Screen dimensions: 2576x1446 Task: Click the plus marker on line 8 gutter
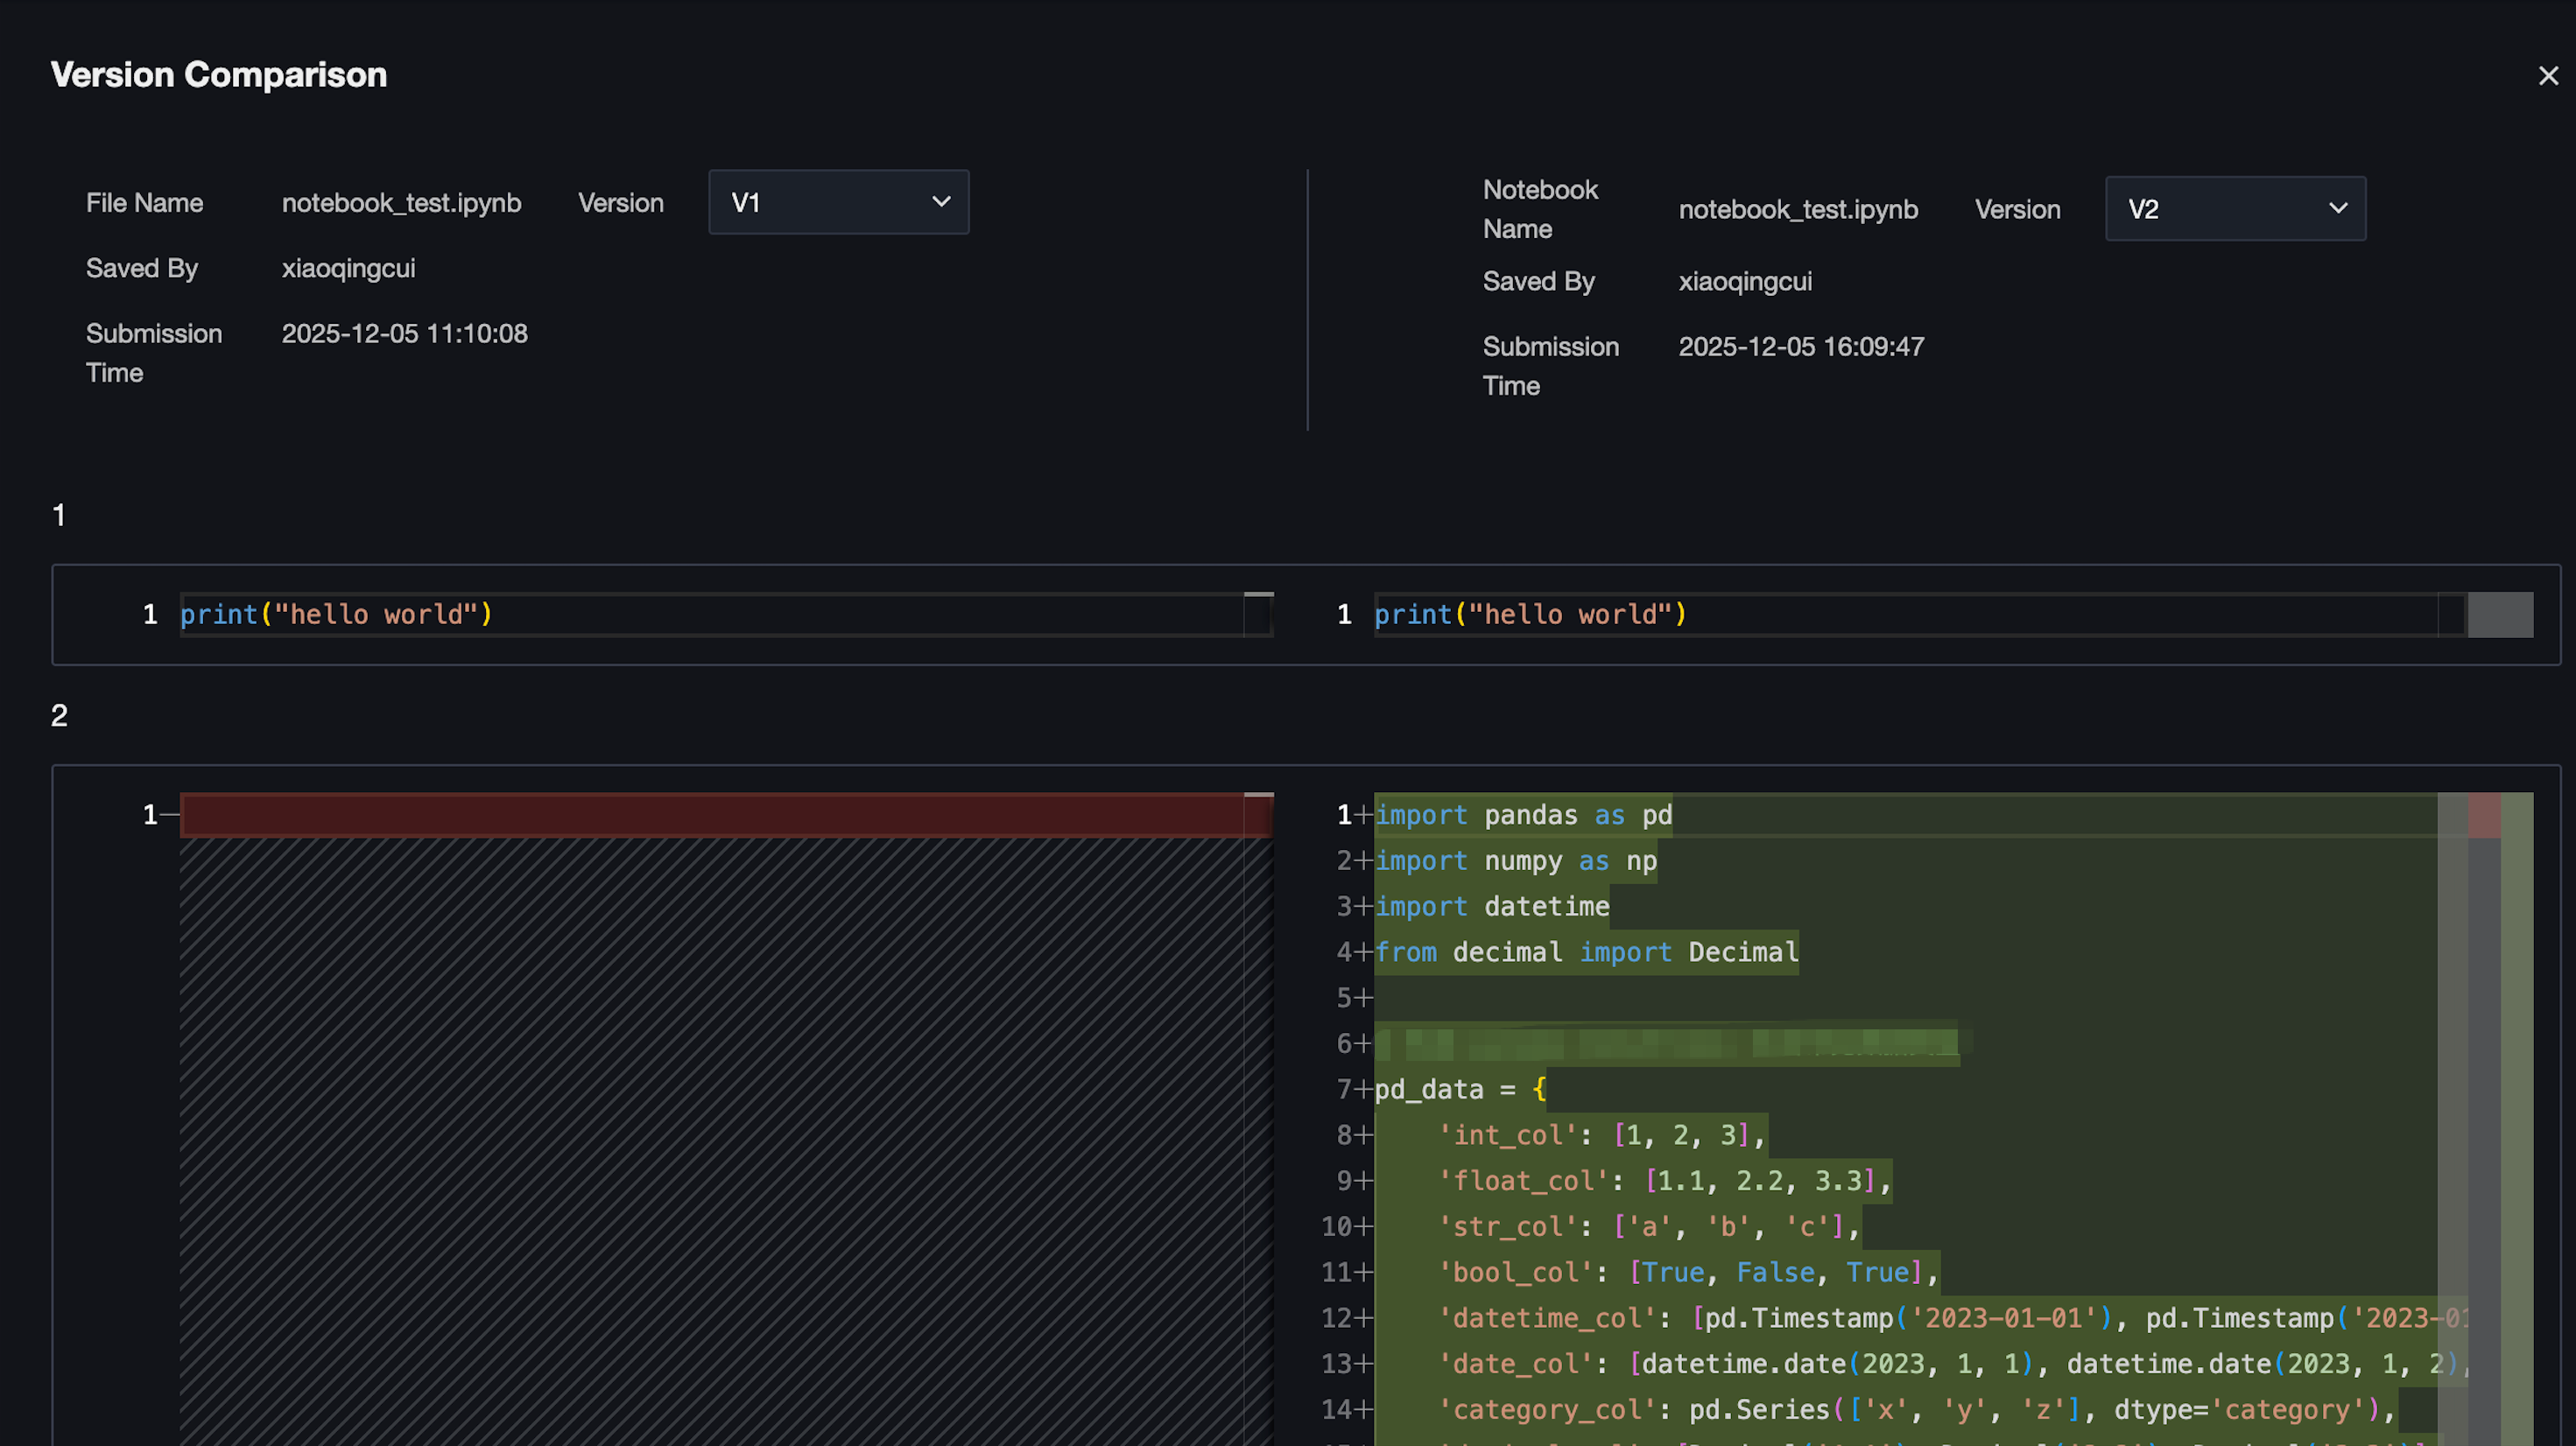coord(1364,1135)
